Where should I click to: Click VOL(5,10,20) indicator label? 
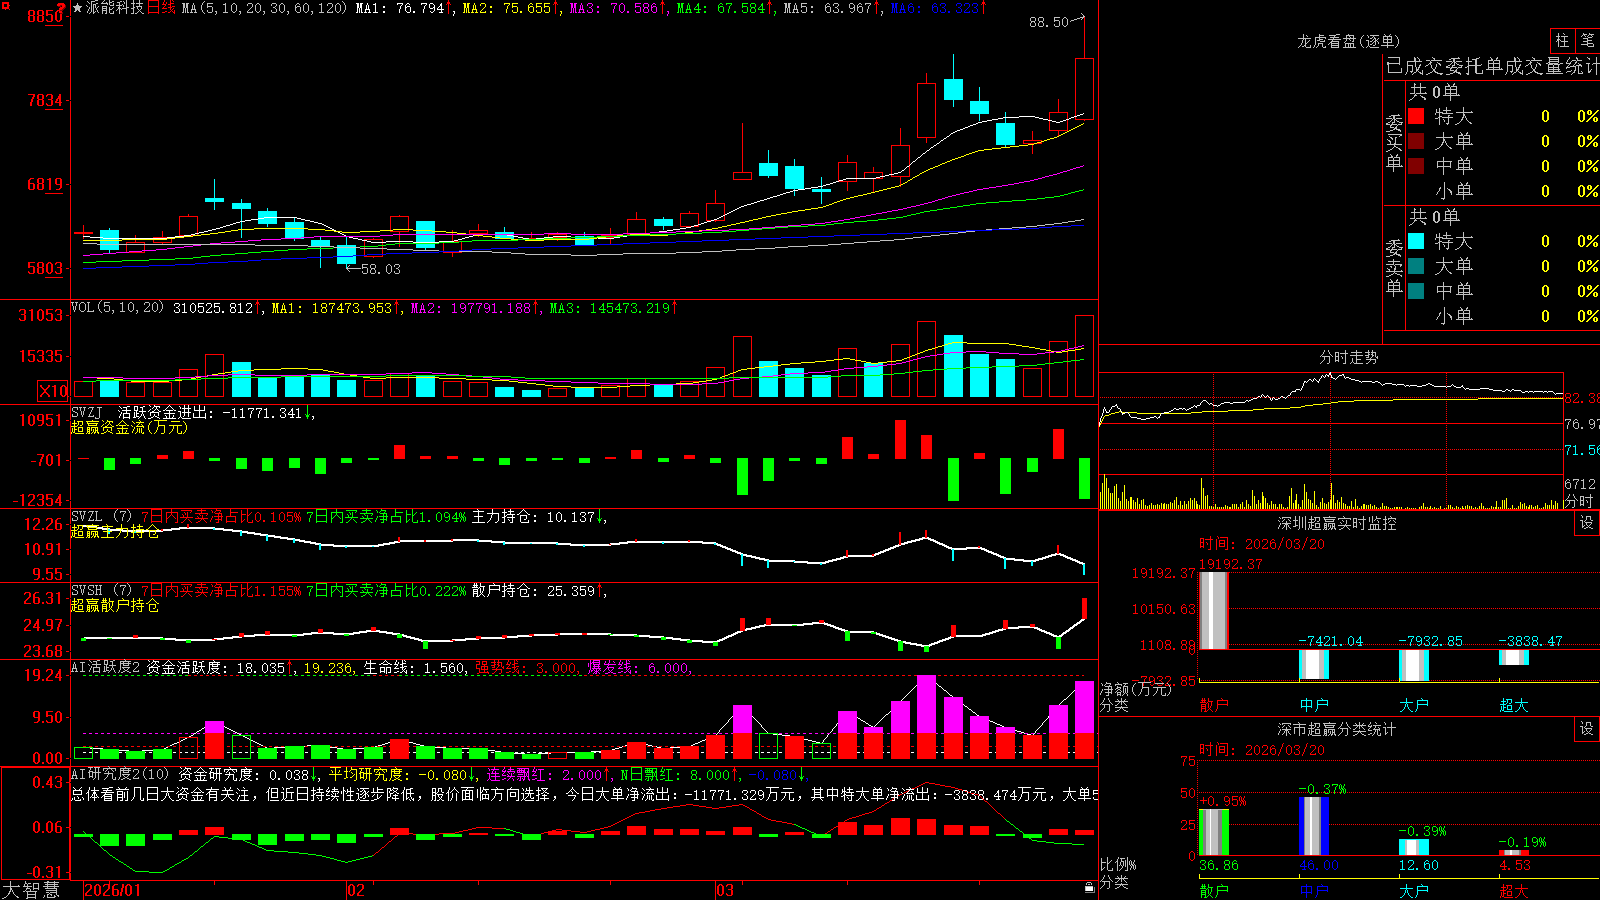click(117, 308)
